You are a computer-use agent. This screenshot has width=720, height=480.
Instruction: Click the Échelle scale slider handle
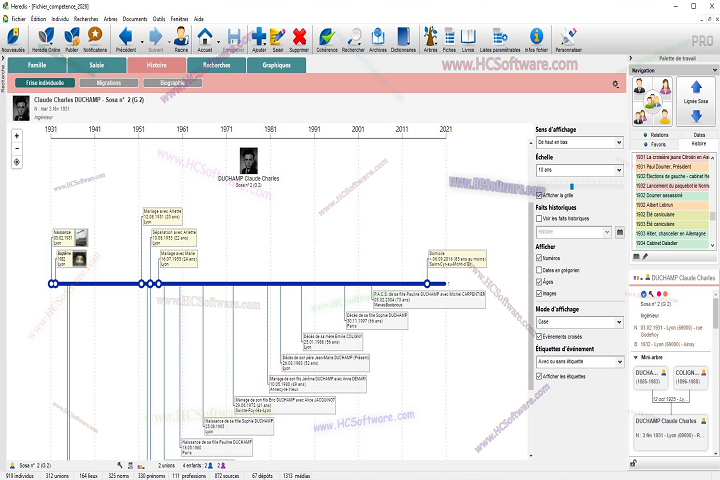click(571, 185)
